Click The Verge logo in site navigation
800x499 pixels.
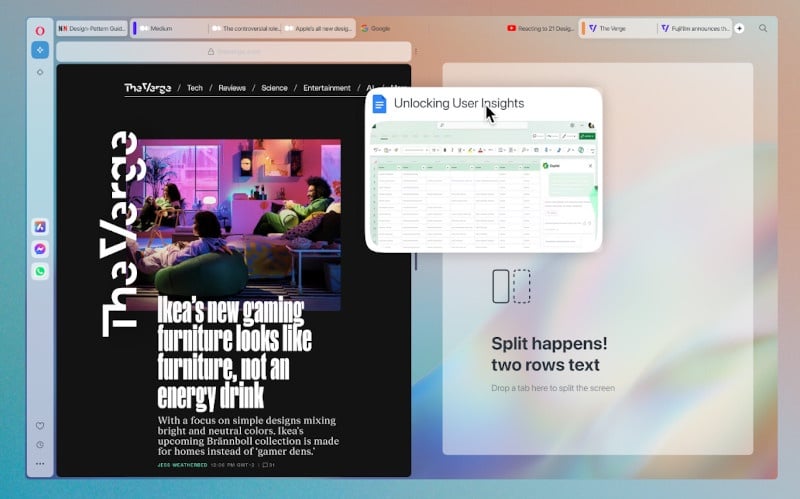click(148, 88)
